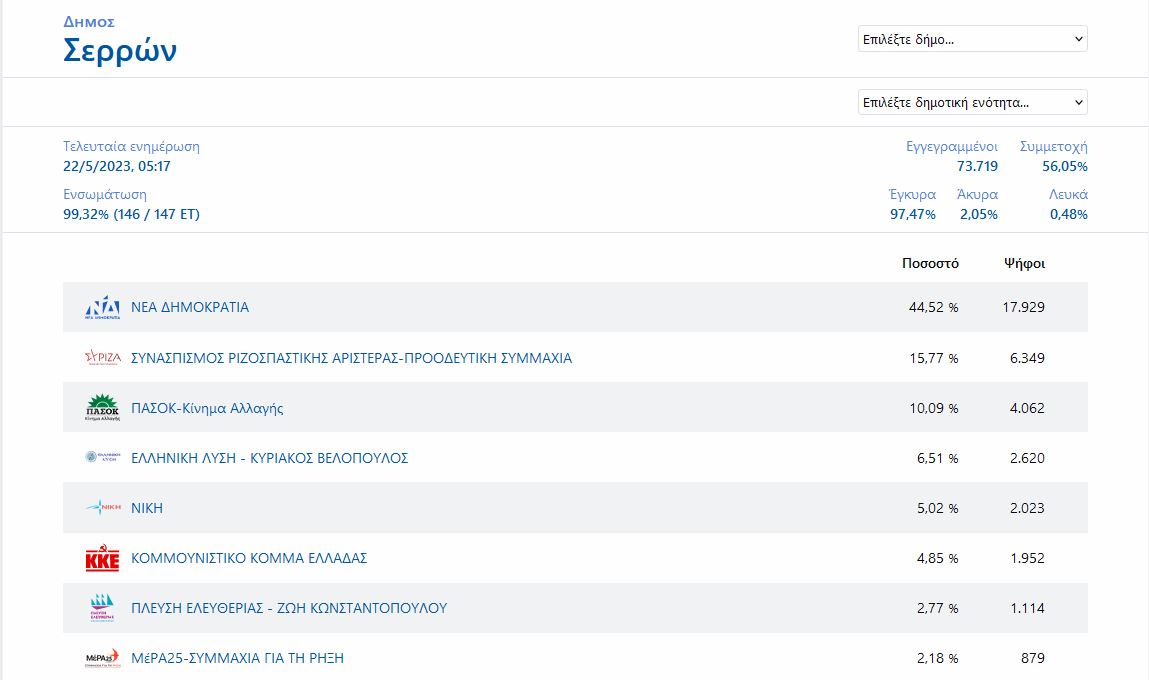
Task: Click the 'Ψήφοι' column header
Action: [x=1024, y=264]
